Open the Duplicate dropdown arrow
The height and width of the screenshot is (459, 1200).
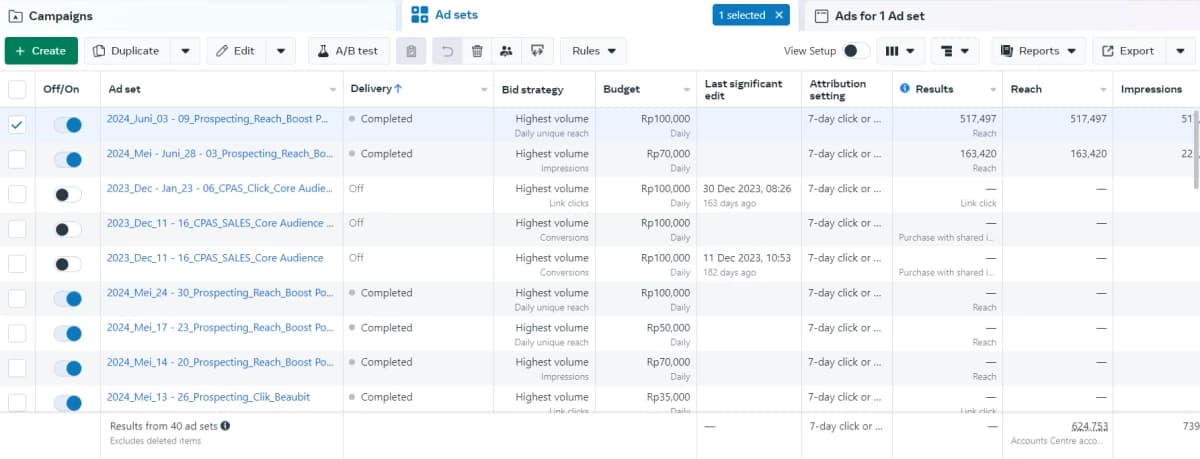(x=185, y=51)
